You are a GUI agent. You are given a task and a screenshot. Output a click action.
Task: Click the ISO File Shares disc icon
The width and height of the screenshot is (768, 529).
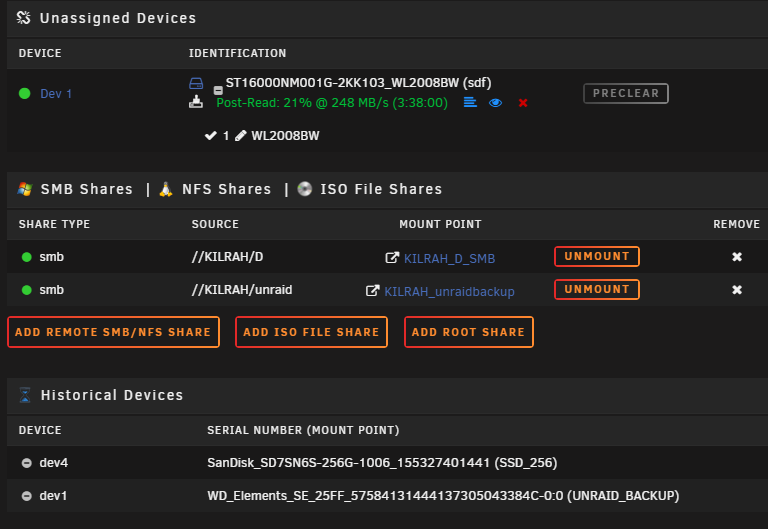pos(305,189)
